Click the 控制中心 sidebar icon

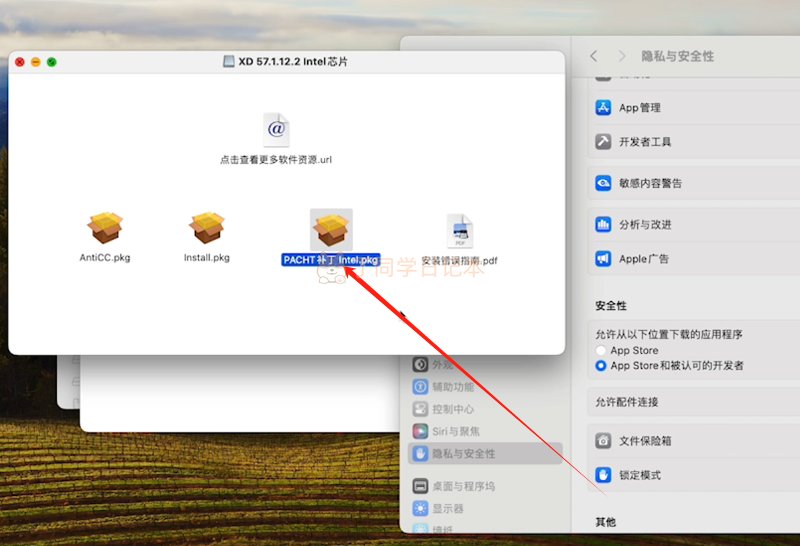click(420, 409)
